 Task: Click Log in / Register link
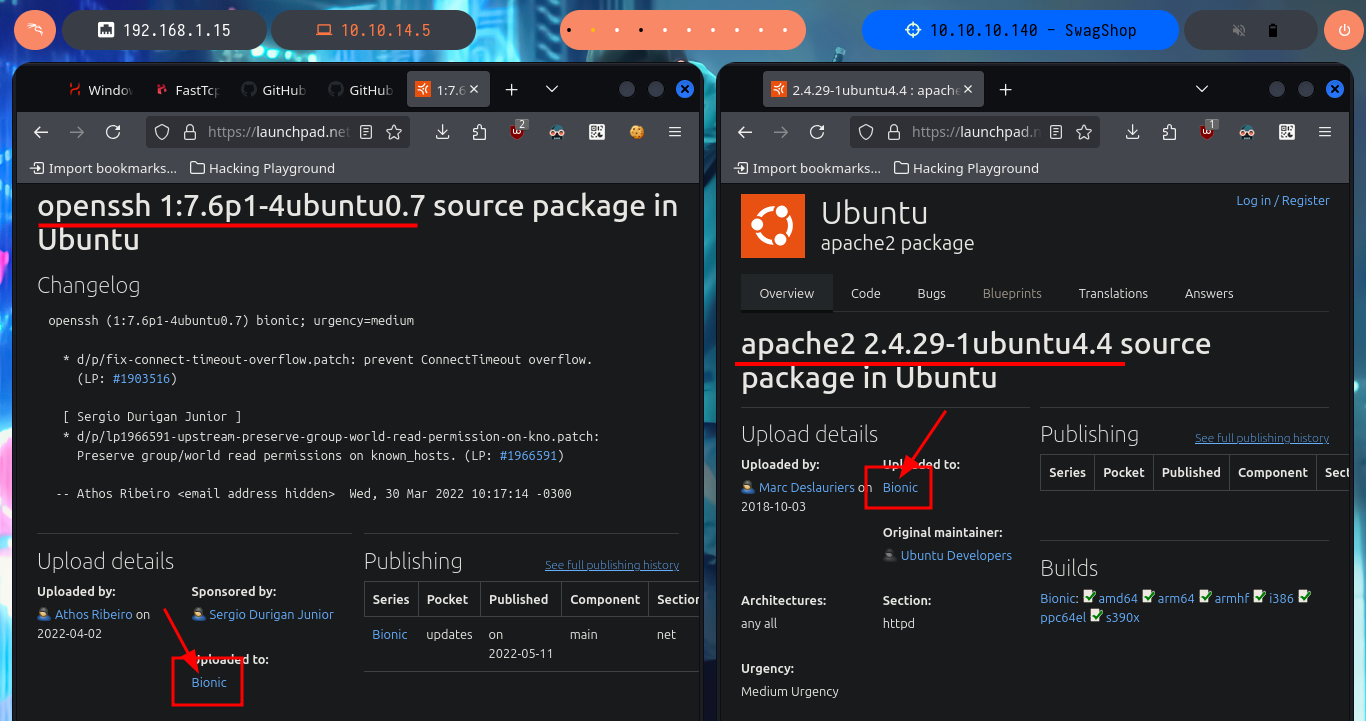(1283, 201)
